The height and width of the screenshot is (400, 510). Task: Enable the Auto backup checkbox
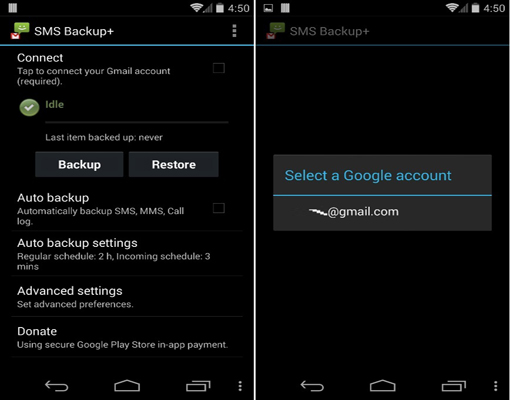point(219,208)
